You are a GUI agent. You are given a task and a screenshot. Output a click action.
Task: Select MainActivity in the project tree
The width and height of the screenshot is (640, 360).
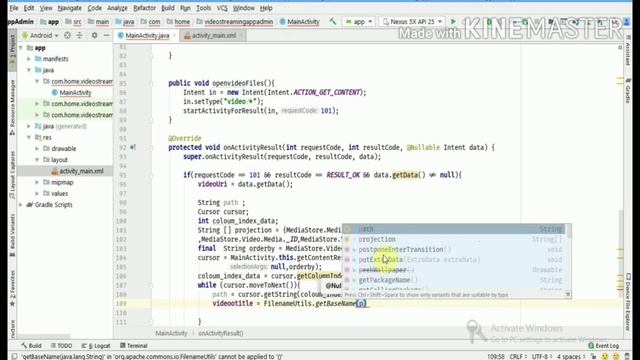pos(75,93)
